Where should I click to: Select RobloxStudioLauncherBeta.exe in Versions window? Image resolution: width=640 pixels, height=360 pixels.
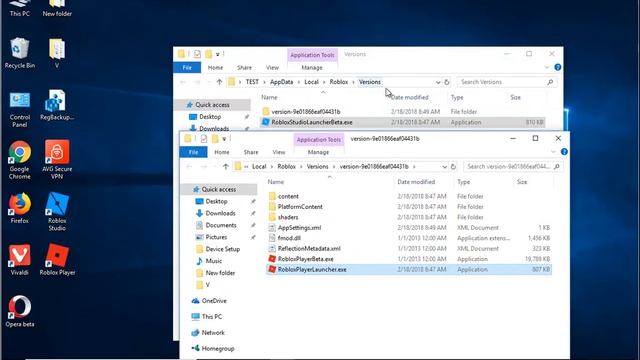click(x=402, y=122)
